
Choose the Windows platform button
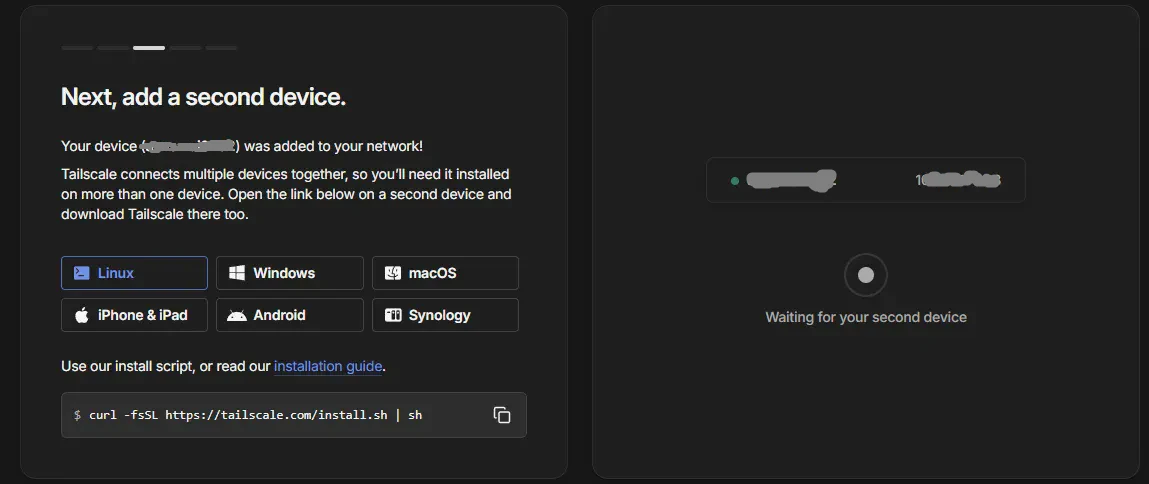click(289, 273)
